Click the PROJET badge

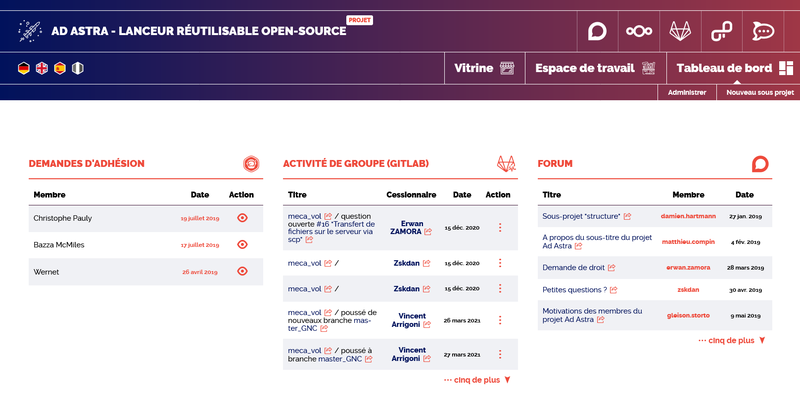(x=360, y=20)
